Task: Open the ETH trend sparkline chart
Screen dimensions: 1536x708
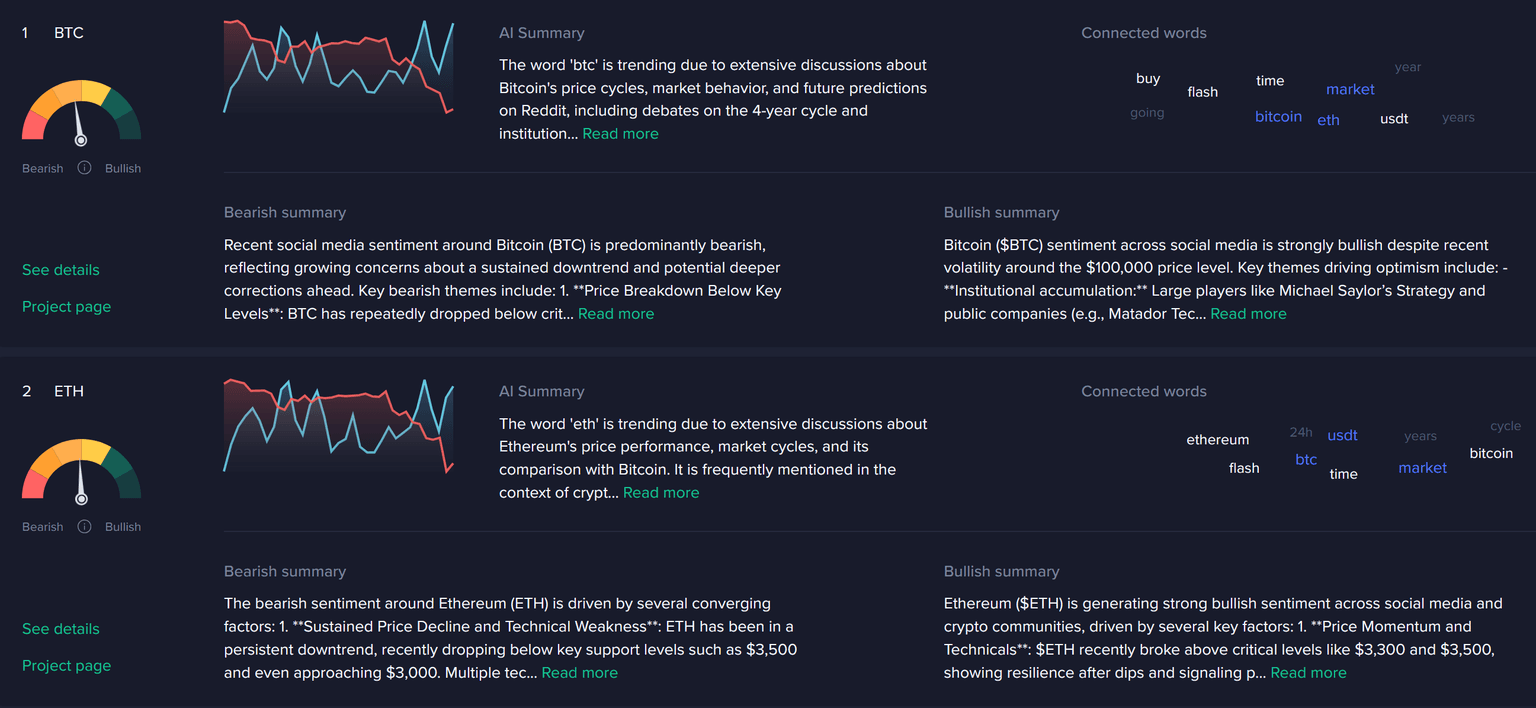Action: [x=338, y=425]
